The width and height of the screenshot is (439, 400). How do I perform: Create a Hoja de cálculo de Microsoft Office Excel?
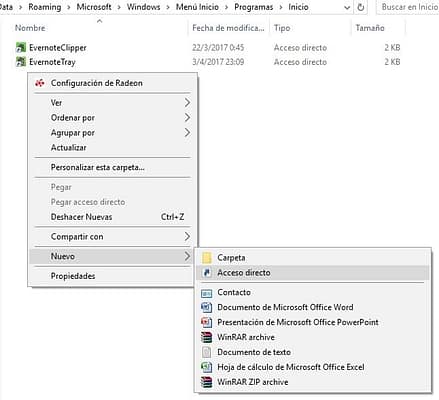point(313,367)
